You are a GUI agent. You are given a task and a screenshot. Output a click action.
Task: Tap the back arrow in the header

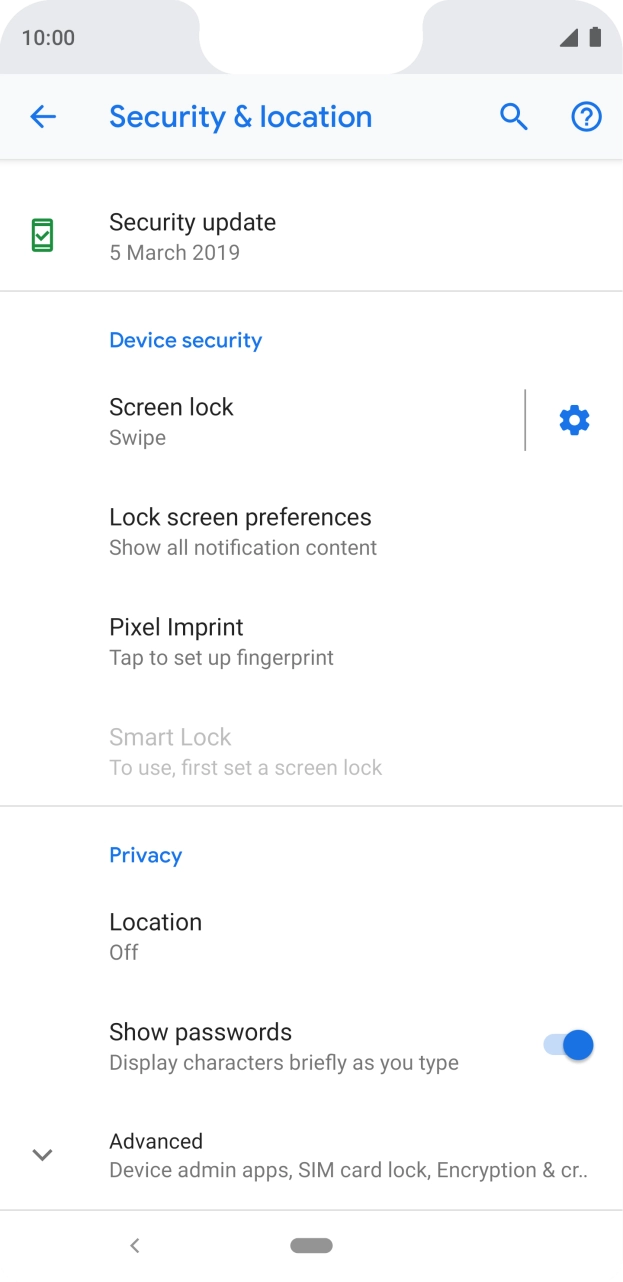tap(43, 117)
